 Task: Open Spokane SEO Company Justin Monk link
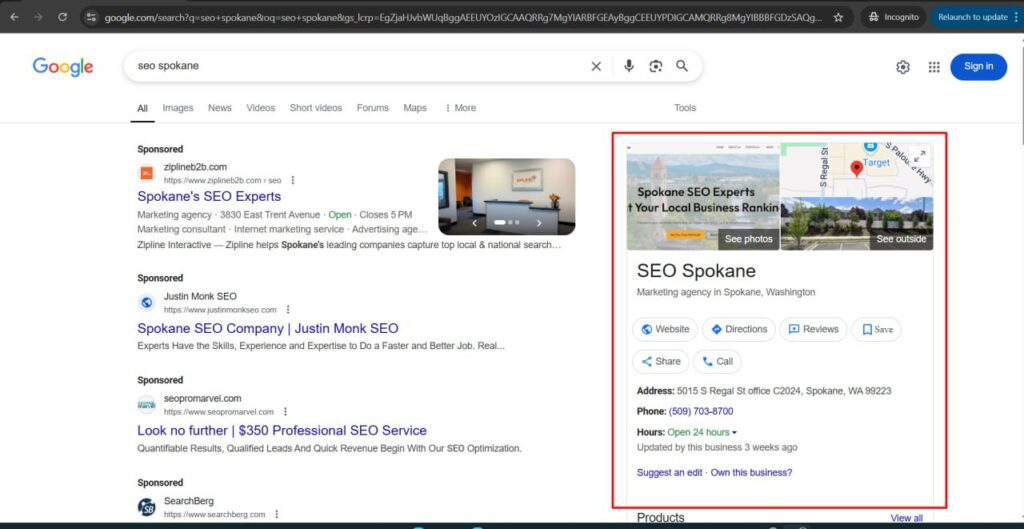(x=268, y=329)
